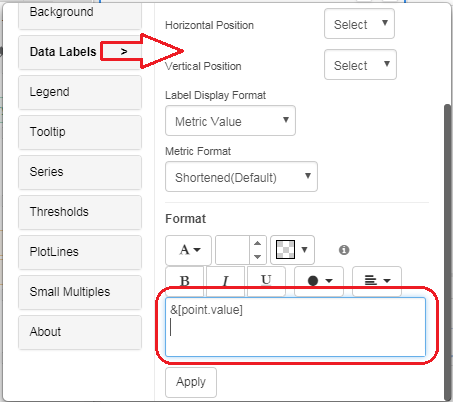Open the Horizontal Position Select dropdown
The height and width of the screenshot is (402, 453).
359,24
